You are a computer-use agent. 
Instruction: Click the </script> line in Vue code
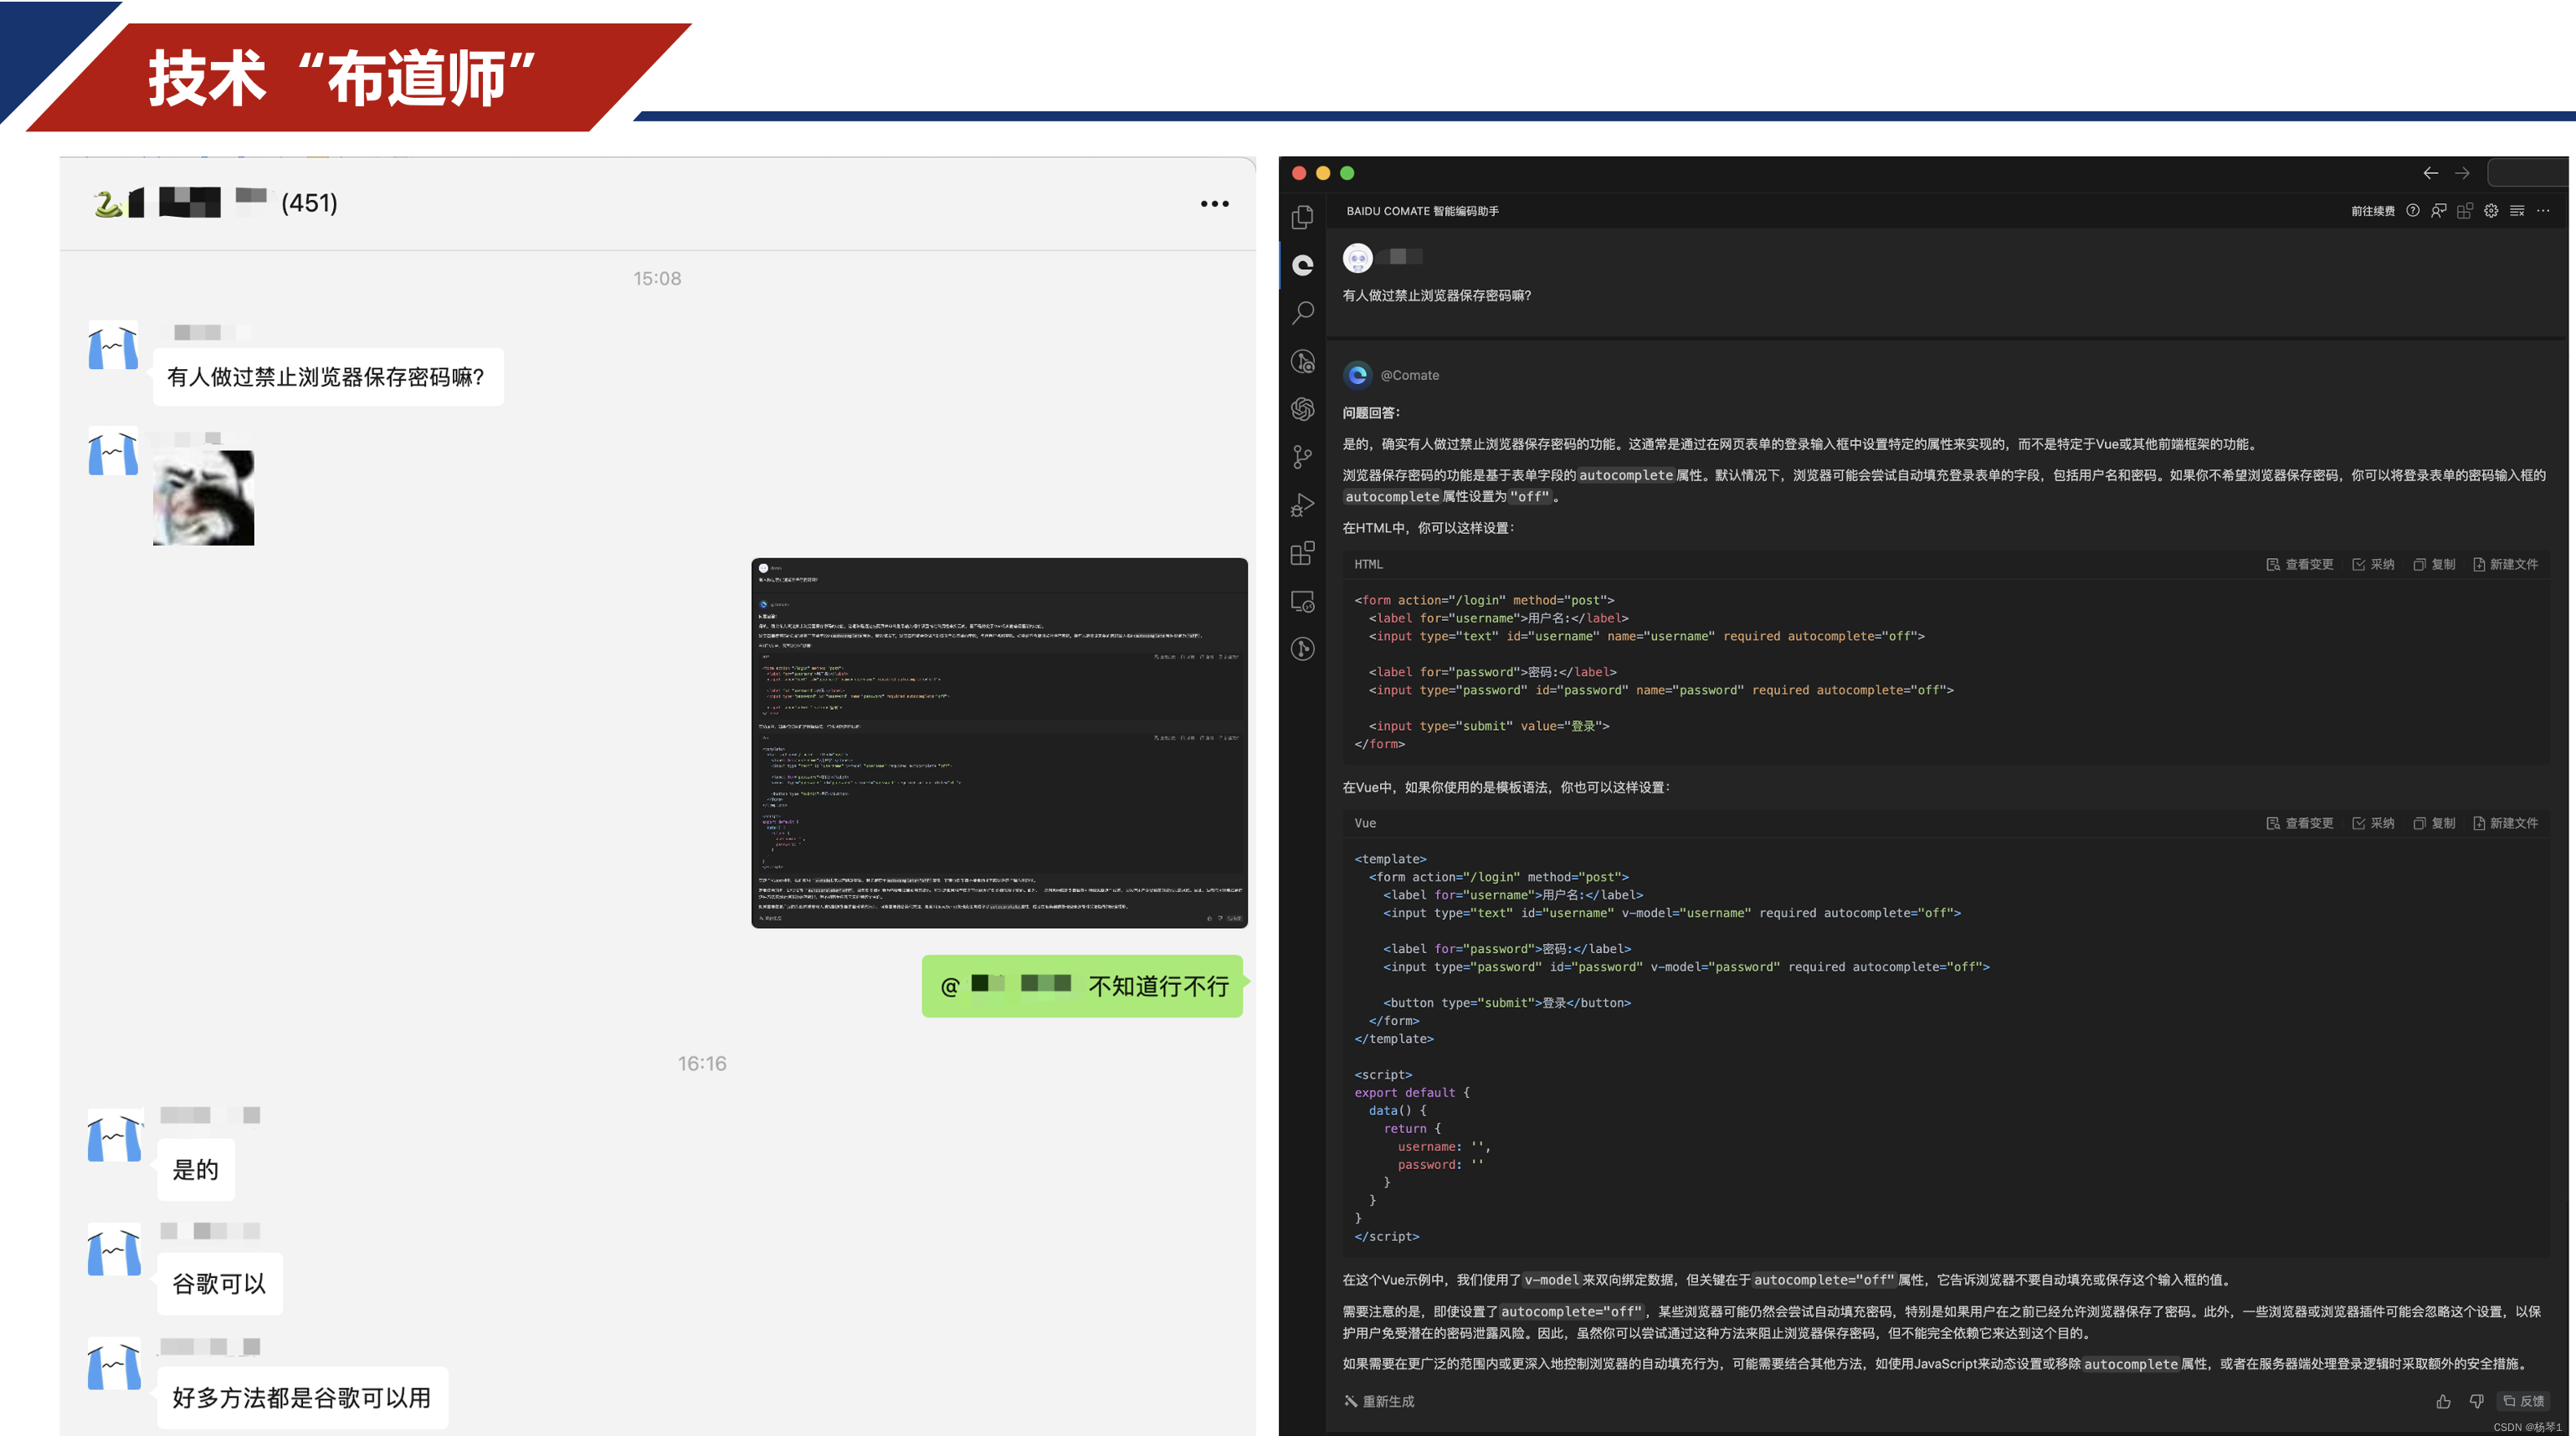pyautogui.click(x=1386, y=1237)
